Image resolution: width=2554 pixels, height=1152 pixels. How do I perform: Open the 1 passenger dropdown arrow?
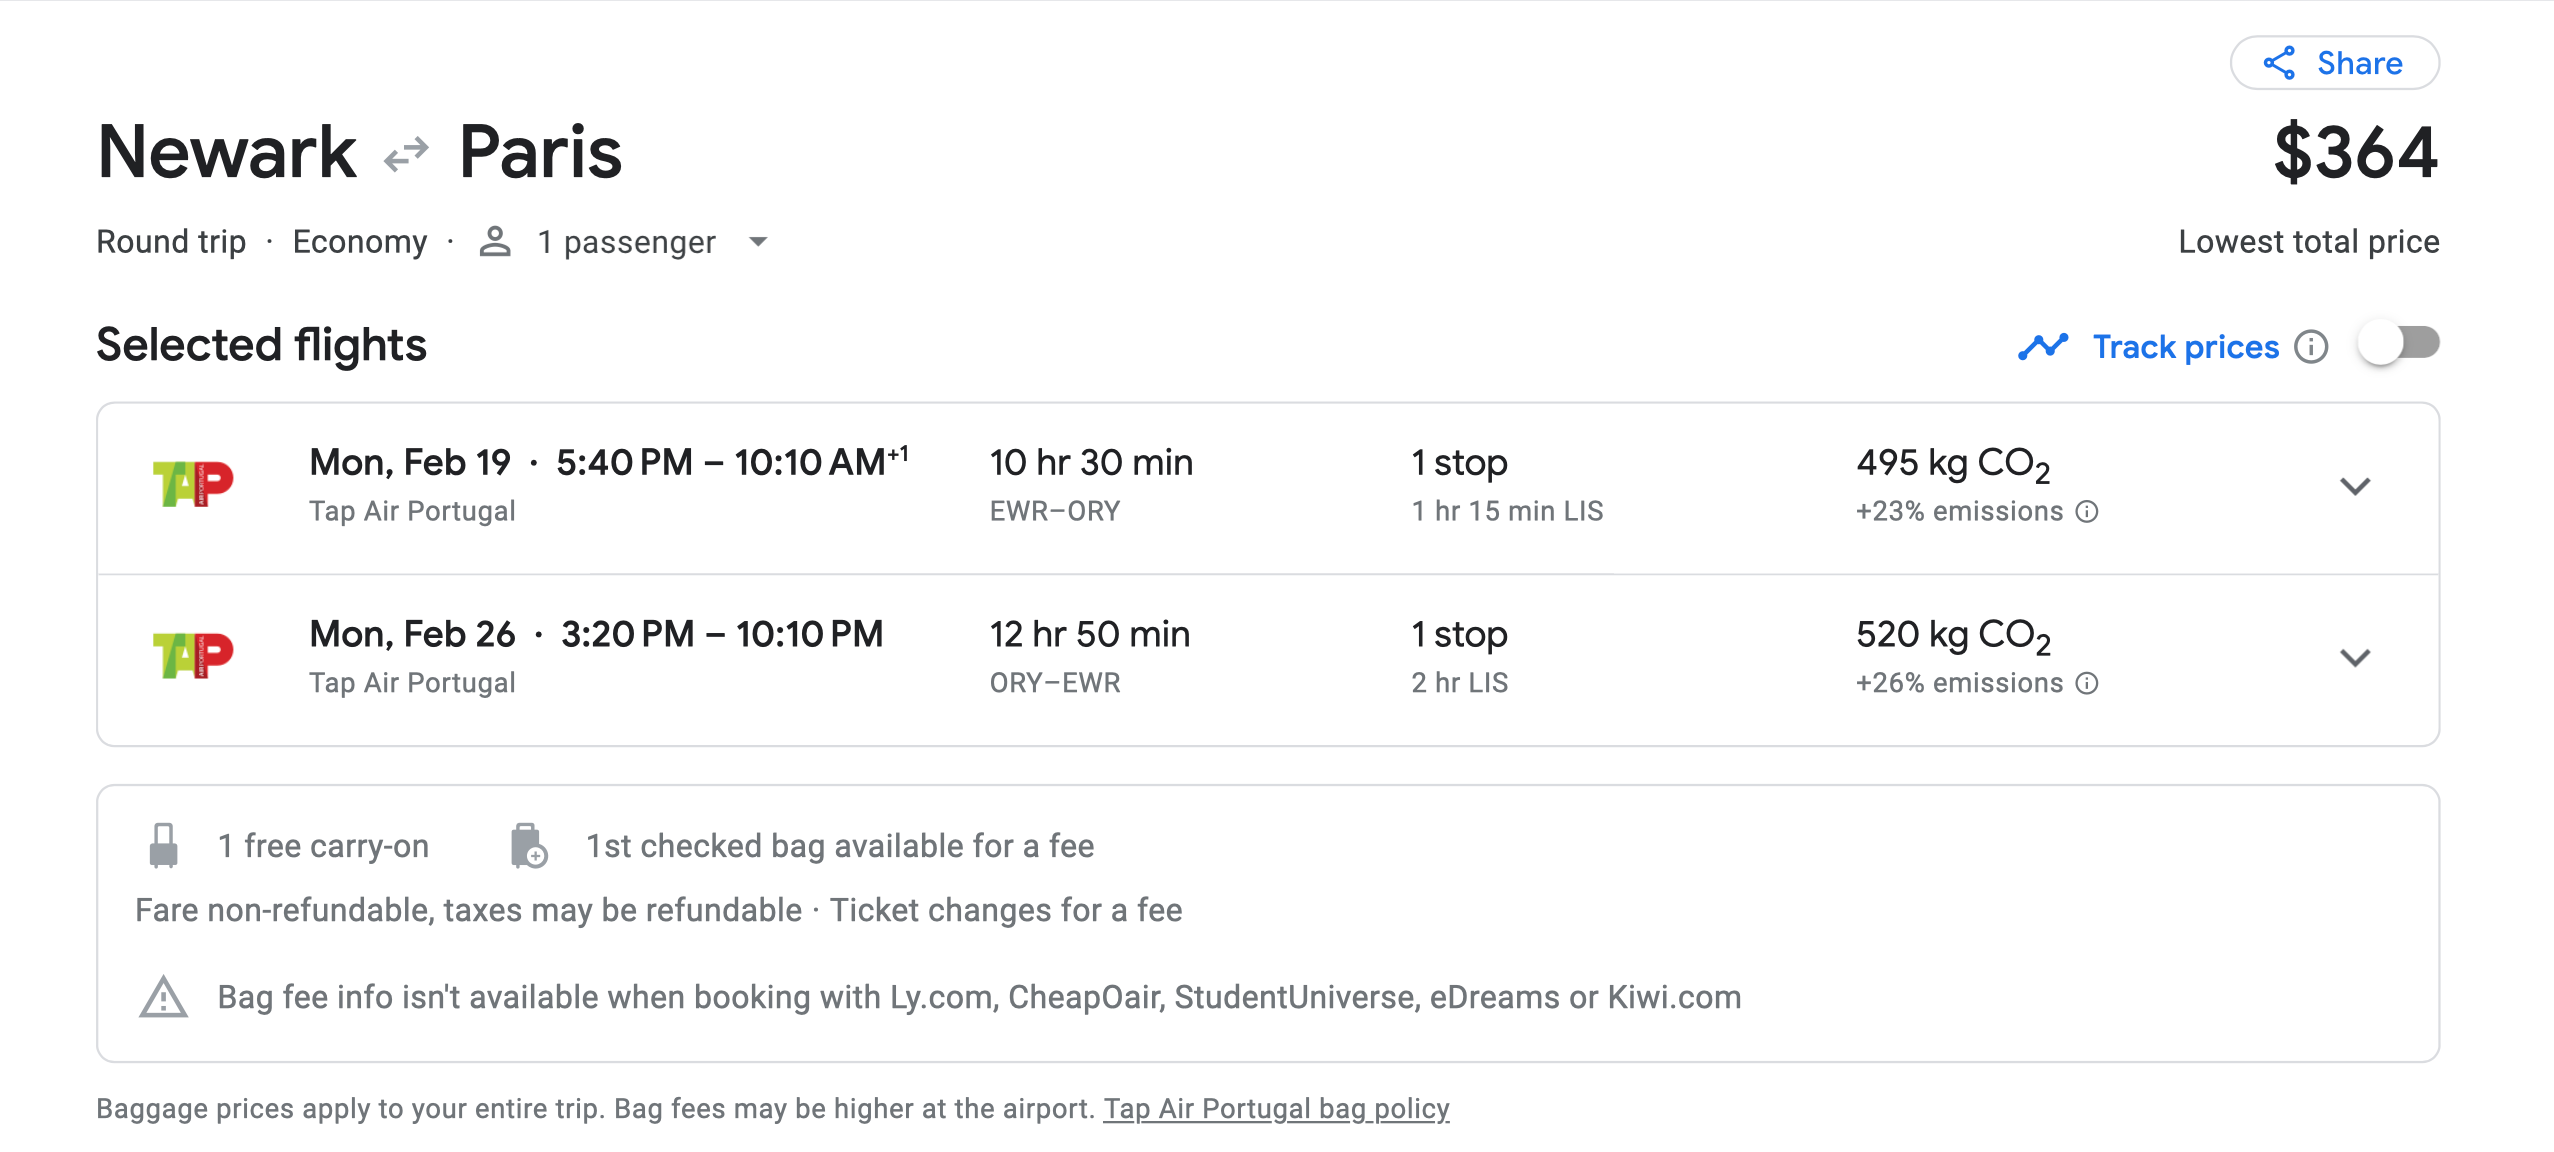pyautogui.click(x=758, y=242)
